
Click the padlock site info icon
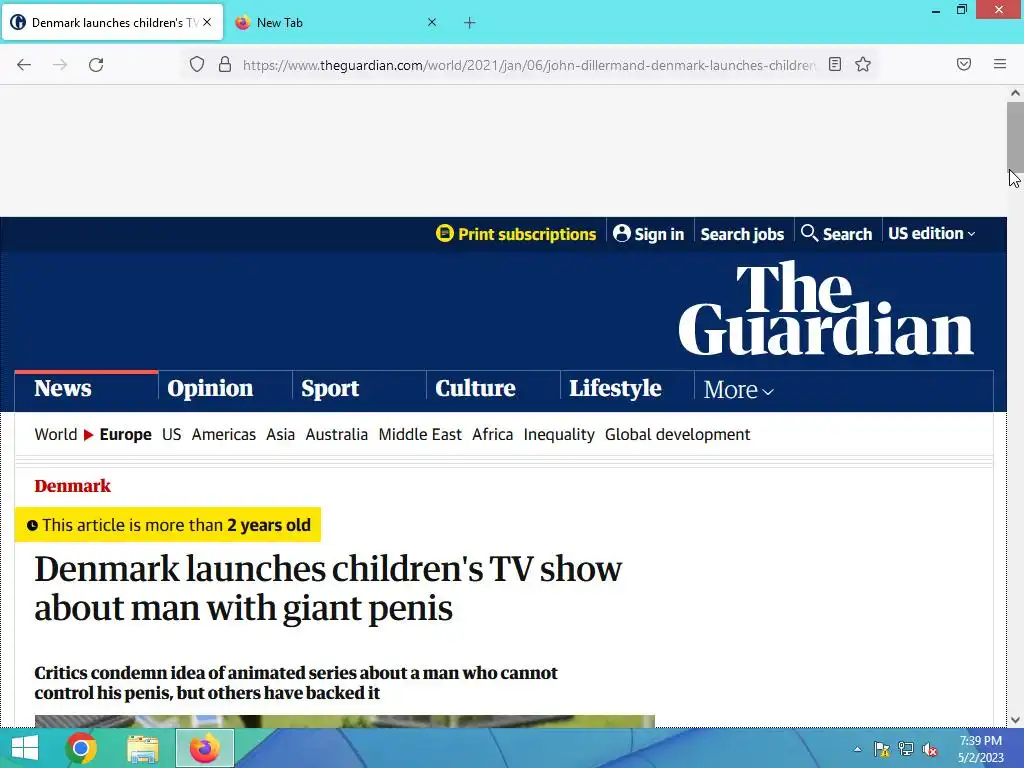click(x=225, y=64)
